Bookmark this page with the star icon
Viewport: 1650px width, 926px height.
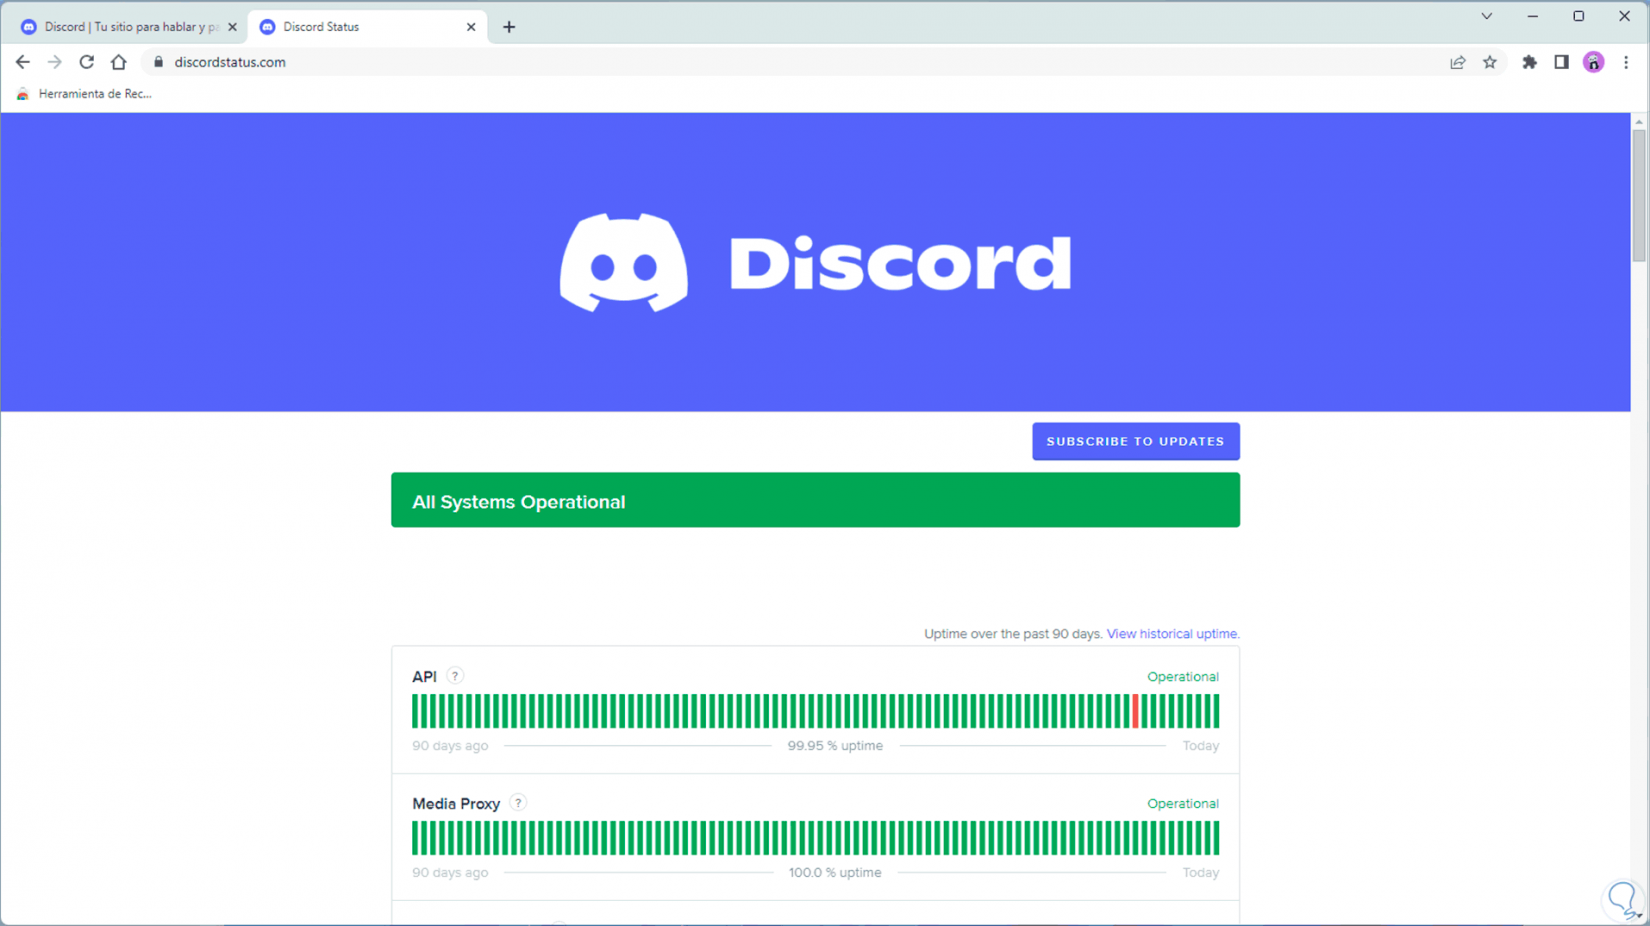[1490, 62]
